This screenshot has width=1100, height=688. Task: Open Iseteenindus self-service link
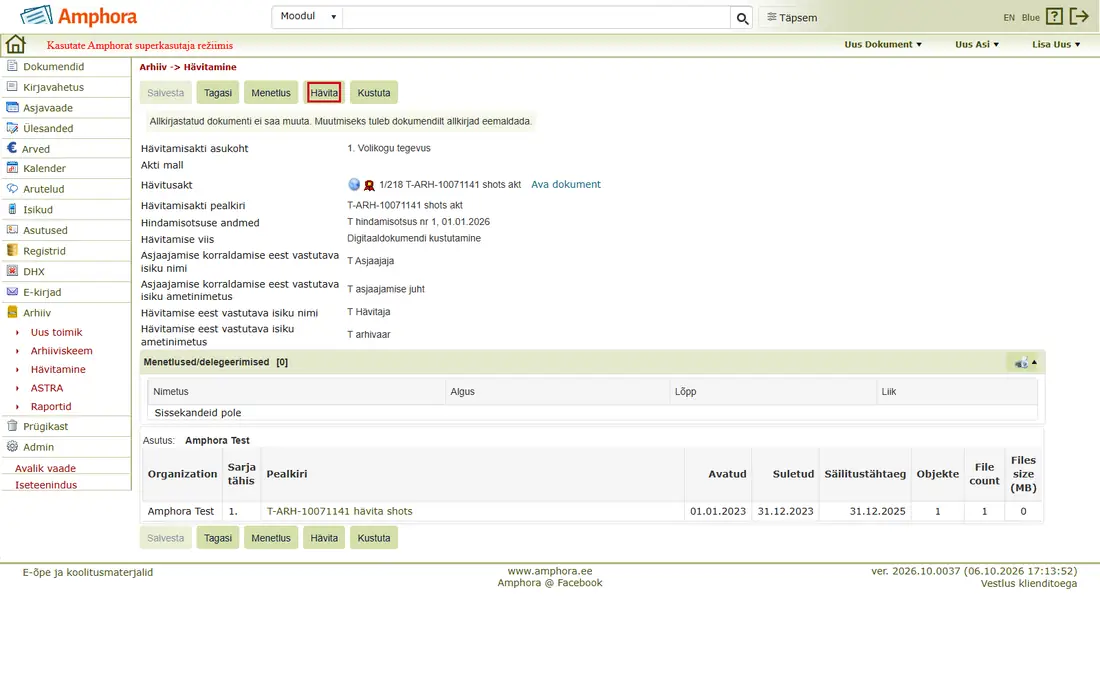pos(46,485)
